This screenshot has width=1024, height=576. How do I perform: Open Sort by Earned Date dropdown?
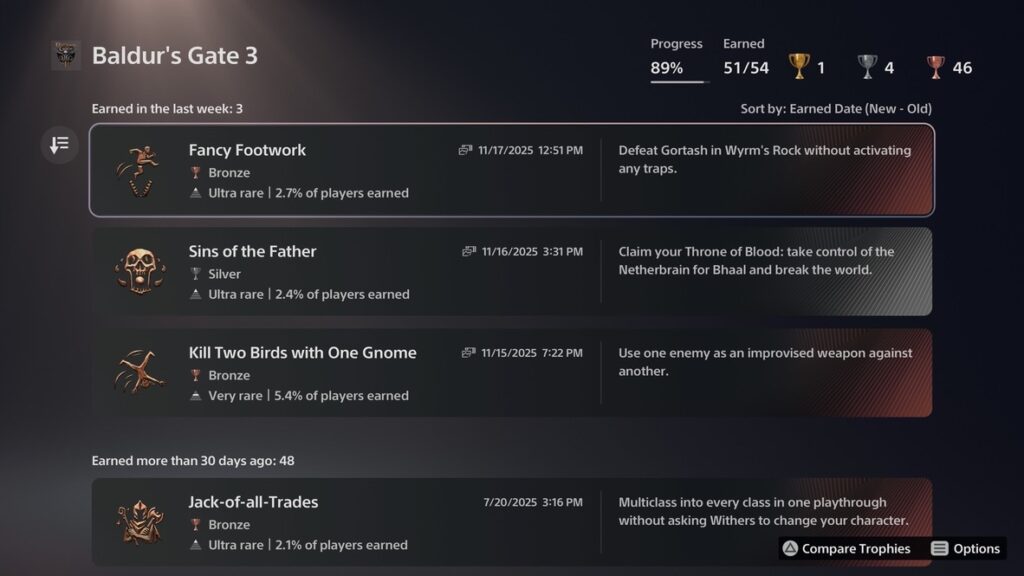tap(831, 108)
